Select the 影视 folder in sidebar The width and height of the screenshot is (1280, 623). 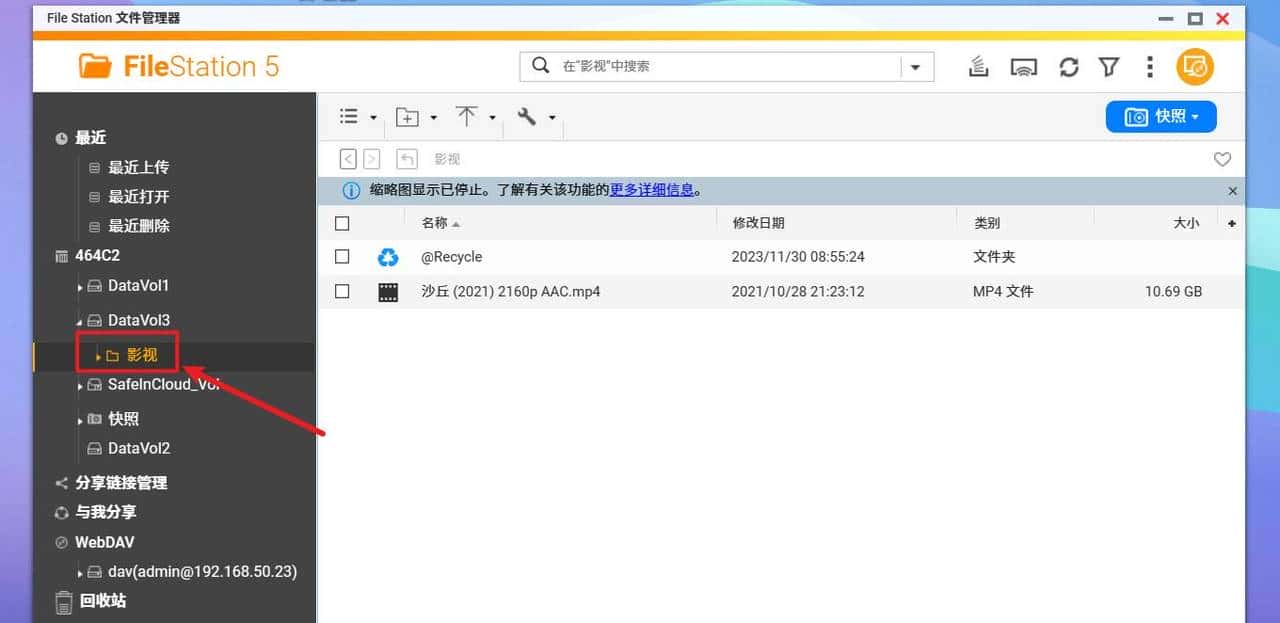[142, 355]
